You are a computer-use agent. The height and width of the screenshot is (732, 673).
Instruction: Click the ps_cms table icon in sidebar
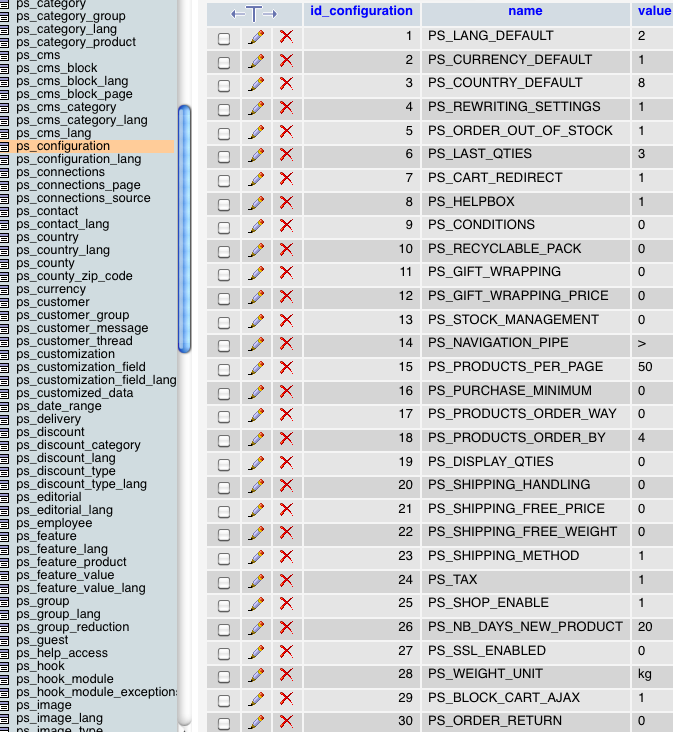[x=4, y=56]
